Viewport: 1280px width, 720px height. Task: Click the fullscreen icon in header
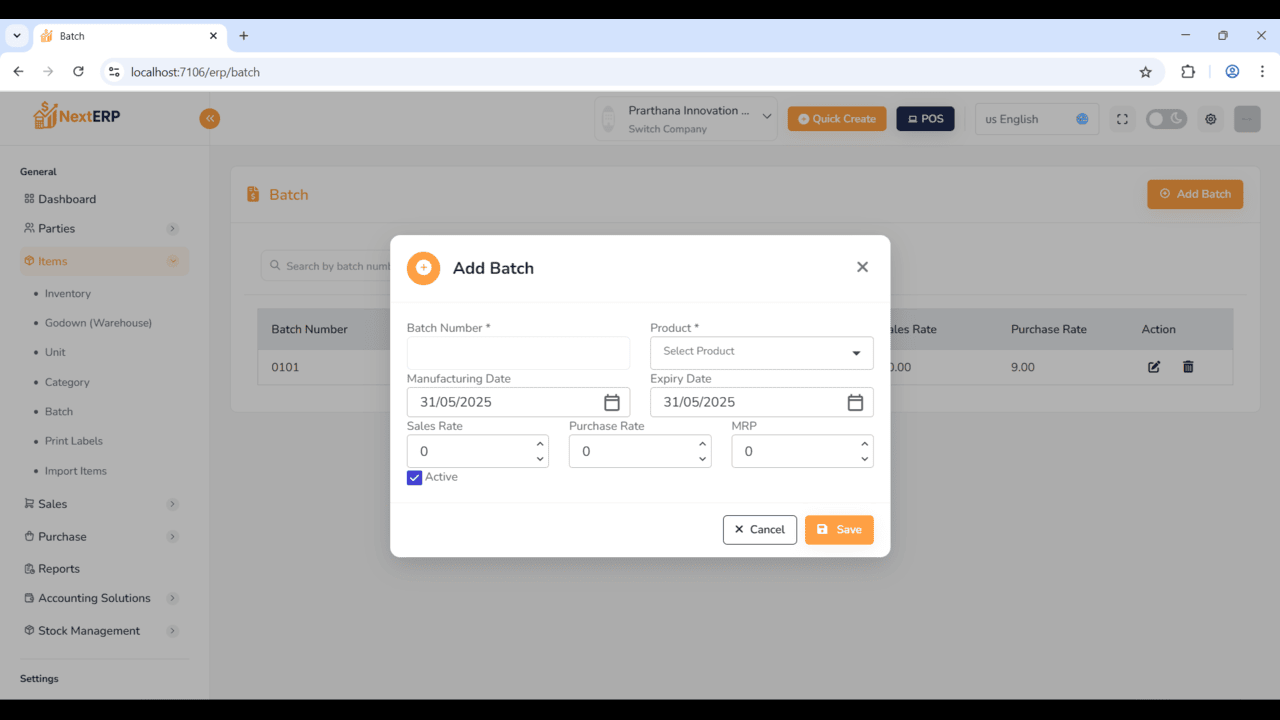pos(1122,119)
